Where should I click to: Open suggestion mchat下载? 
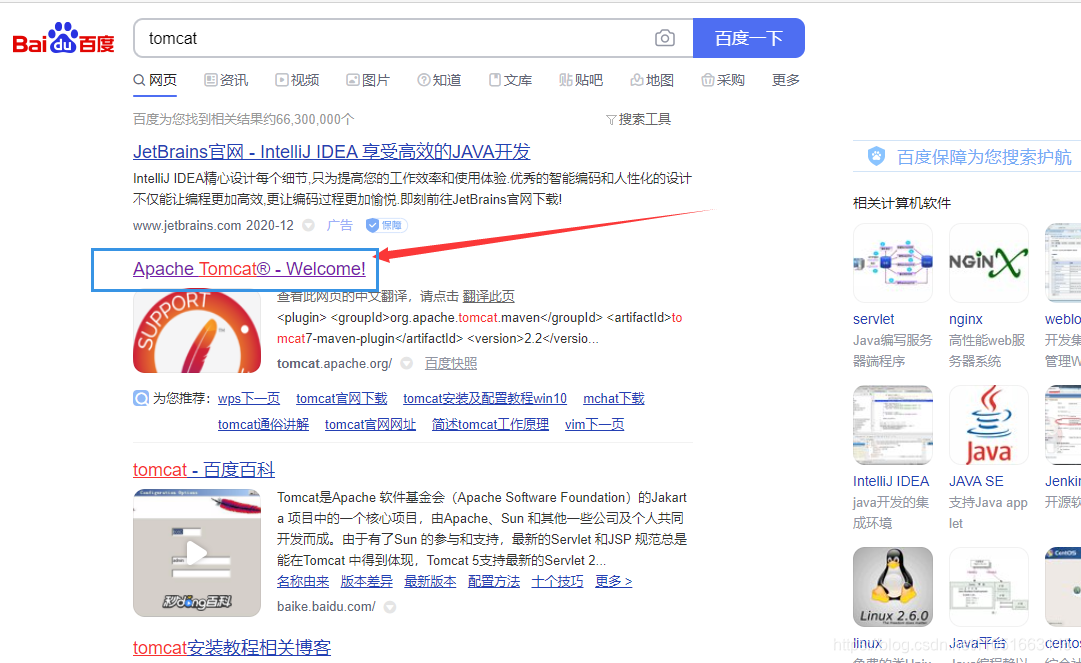(614, 398)
